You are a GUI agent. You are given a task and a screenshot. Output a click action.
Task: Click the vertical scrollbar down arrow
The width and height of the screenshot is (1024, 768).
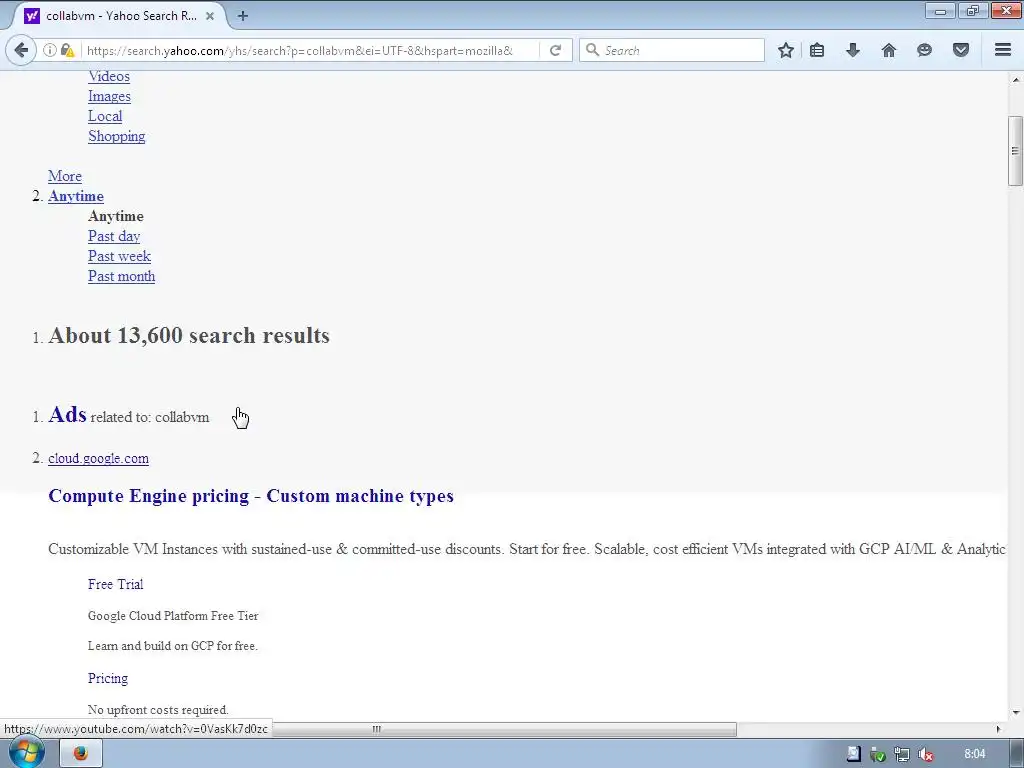[1016, 712]
